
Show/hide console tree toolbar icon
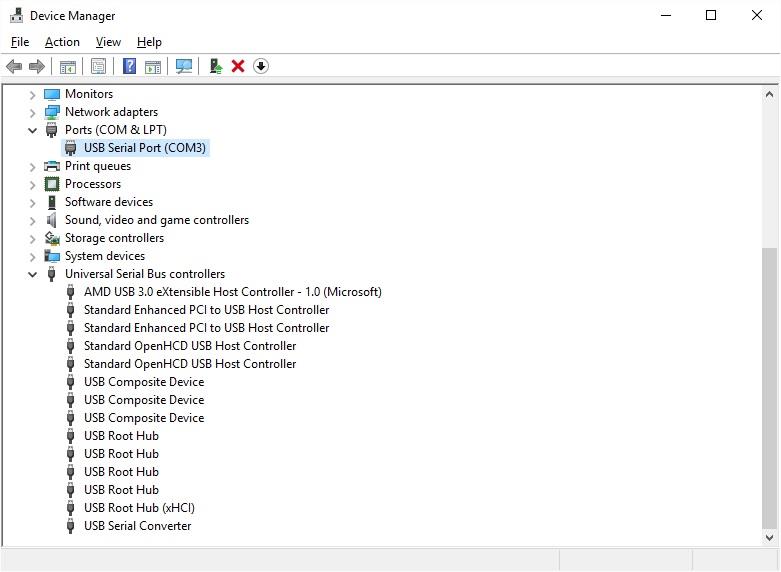coord(68,66)
